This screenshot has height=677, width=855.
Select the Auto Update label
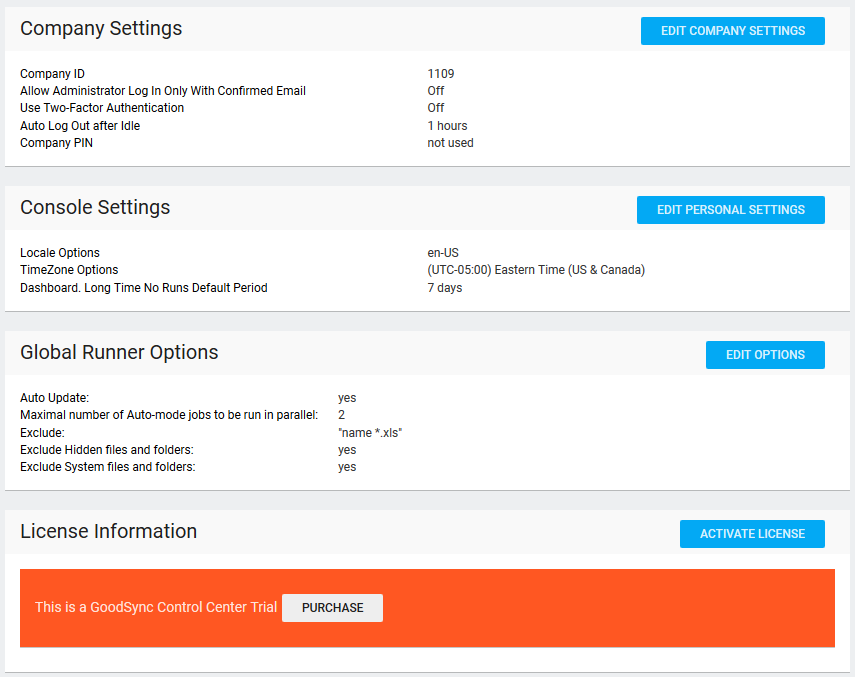[54, 398]
